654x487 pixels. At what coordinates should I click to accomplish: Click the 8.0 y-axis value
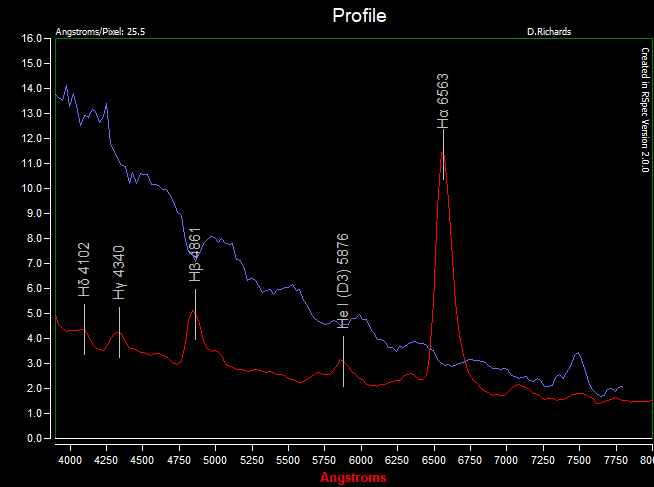click(x=34, y=238)
